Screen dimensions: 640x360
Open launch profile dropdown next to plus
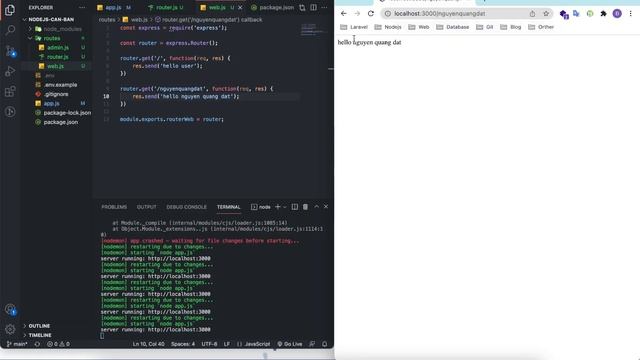pyautogui.click(x=285, y=207)
